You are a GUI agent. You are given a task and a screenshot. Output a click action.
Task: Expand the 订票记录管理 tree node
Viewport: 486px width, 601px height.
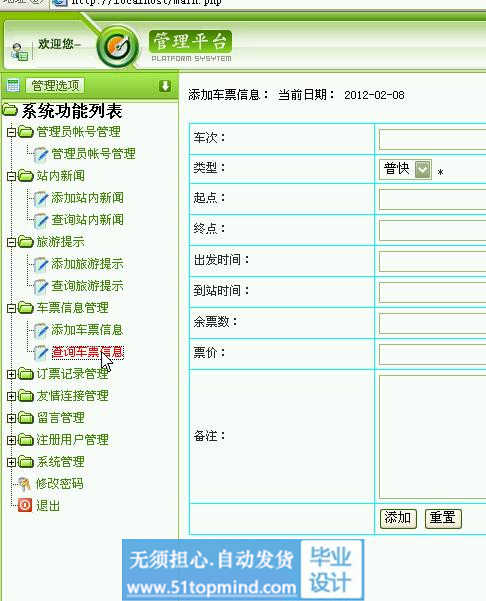pyautogui.click(x=11, y=374)
